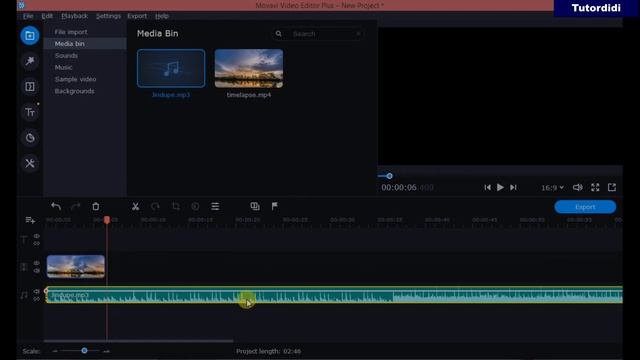Detach the preview window
640x360 pixels.
pyautogui.click(x=612, y=187)
